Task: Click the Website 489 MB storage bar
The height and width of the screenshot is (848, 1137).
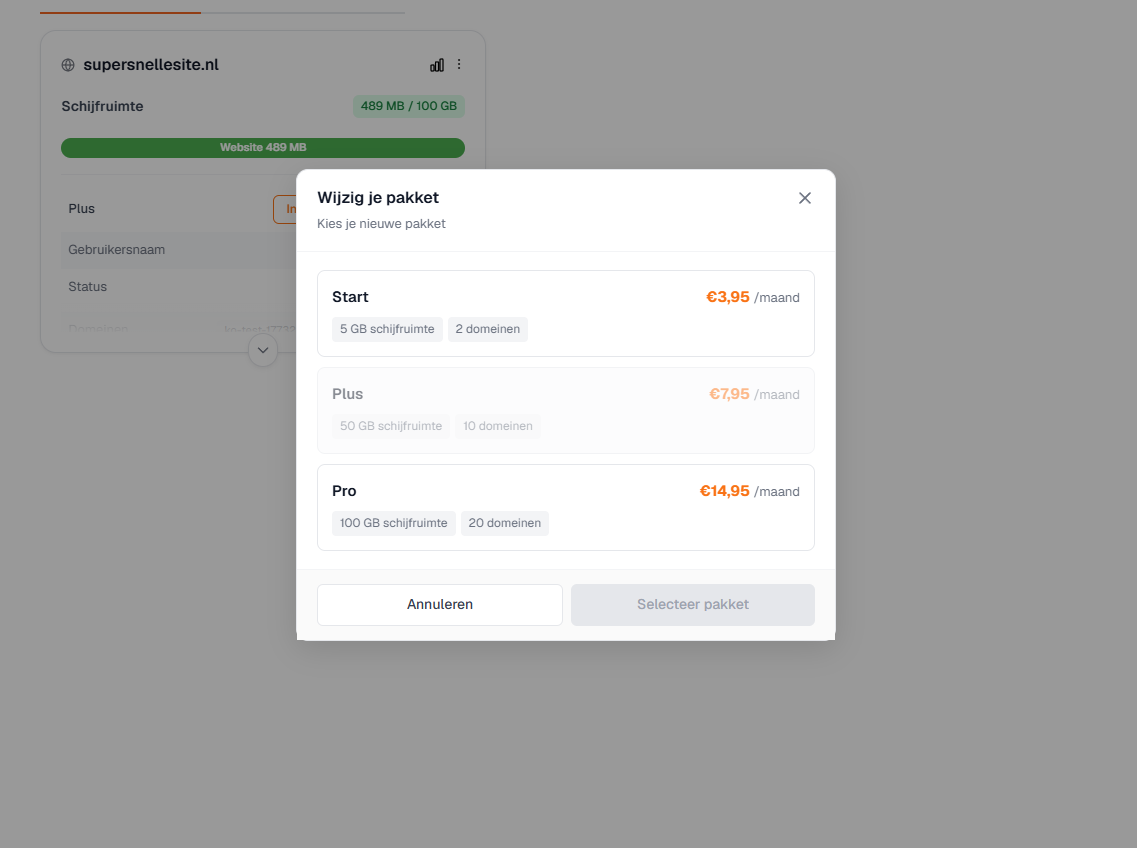Action: [x=262, y=147]
